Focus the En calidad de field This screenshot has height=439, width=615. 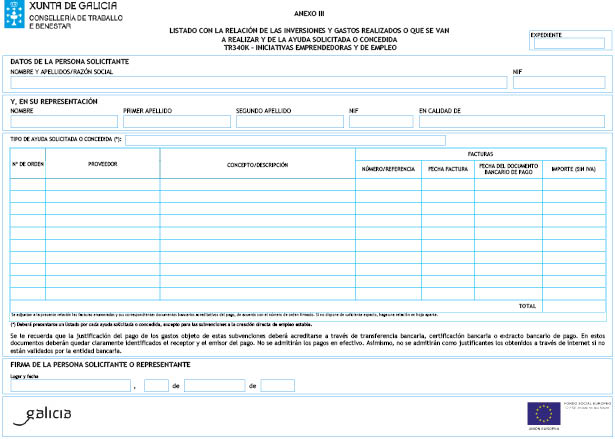click(509, 121)
